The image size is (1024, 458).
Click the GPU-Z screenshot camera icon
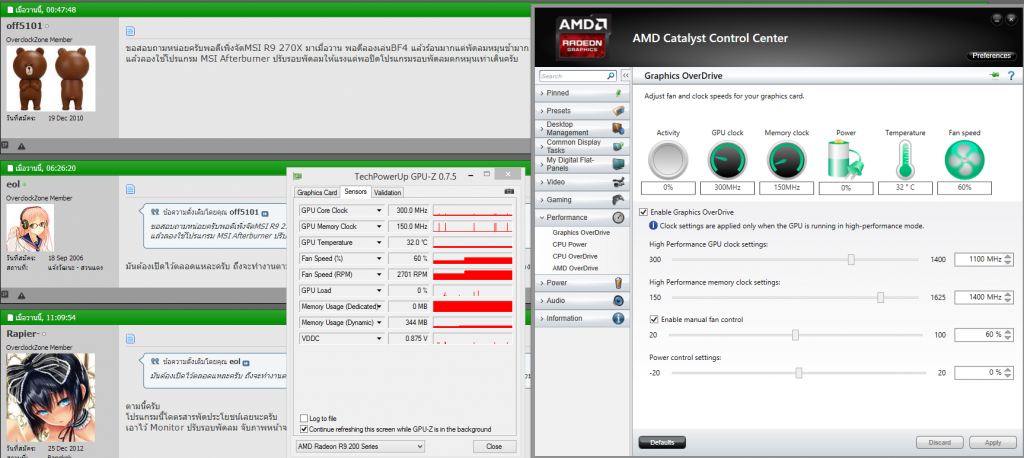[509, 192]
